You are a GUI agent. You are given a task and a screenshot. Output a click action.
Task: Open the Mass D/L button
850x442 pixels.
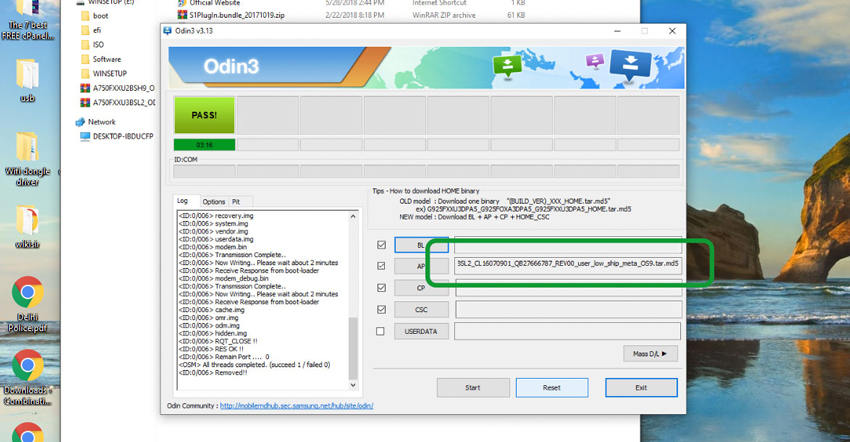pos(650,354)
